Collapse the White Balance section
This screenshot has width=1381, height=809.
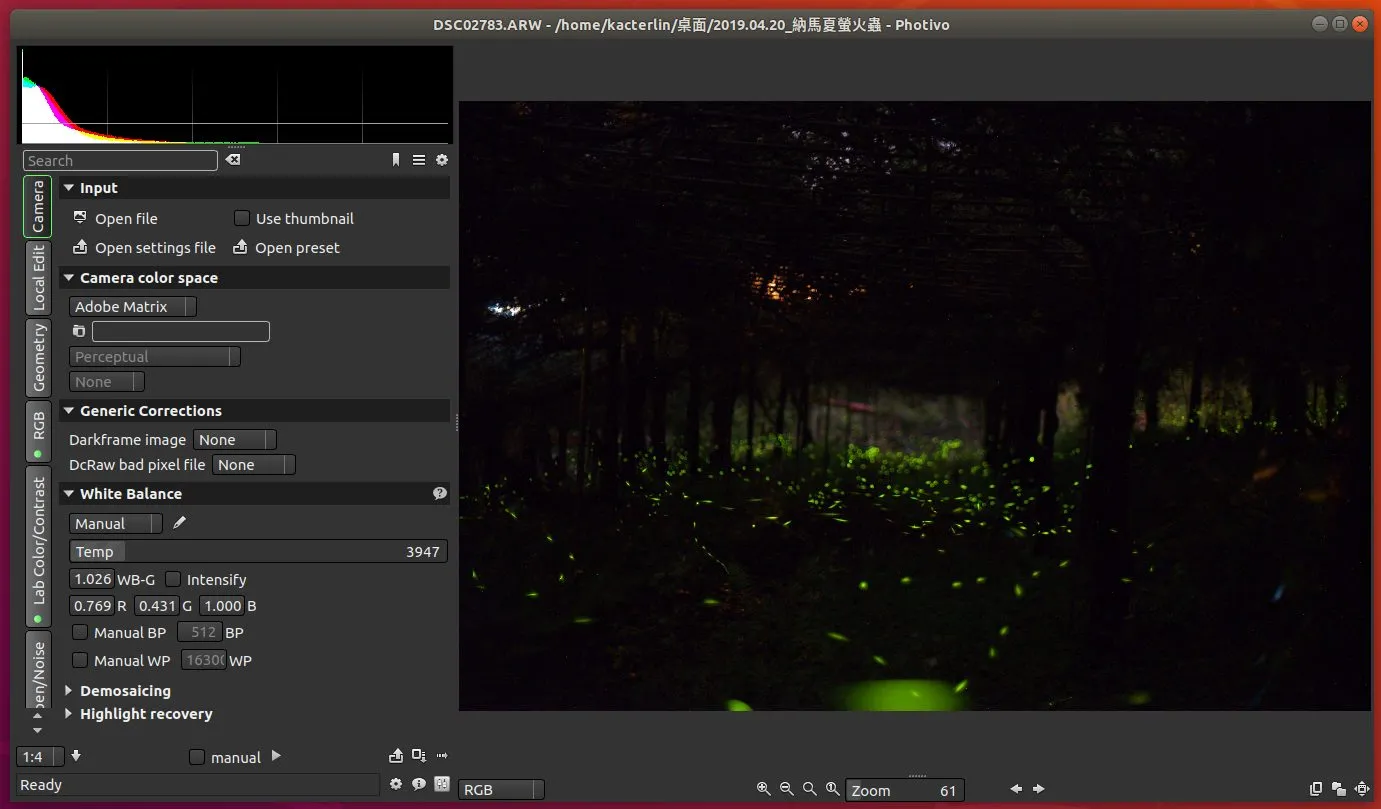pyautogui.click(x=255, y=493)
